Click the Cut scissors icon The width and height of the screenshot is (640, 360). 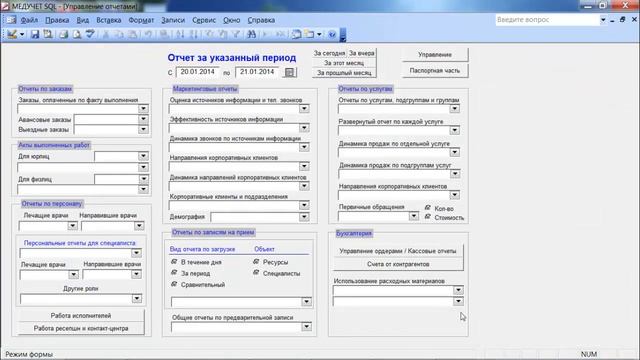tap(106, 35)
